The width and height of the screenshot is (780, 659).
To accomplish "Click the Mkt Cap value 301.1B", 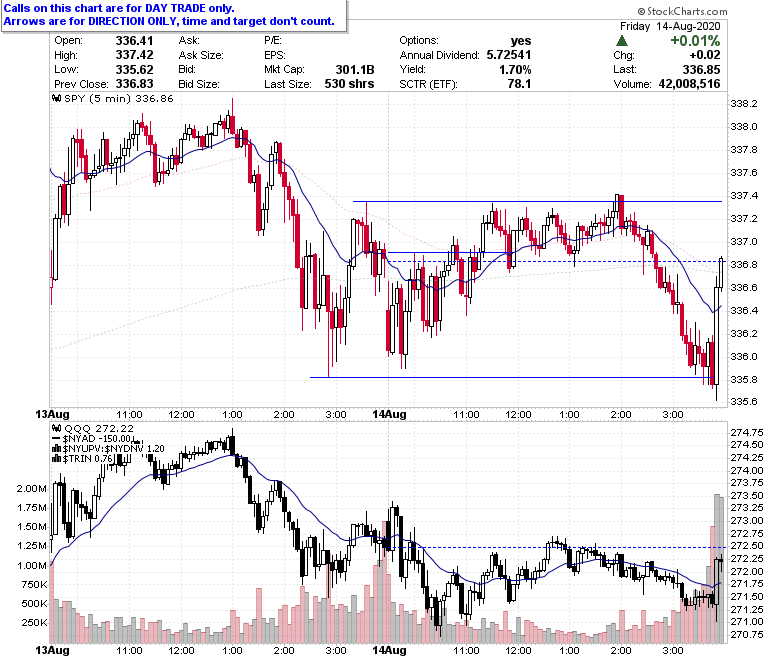I will tap(355, 70).
